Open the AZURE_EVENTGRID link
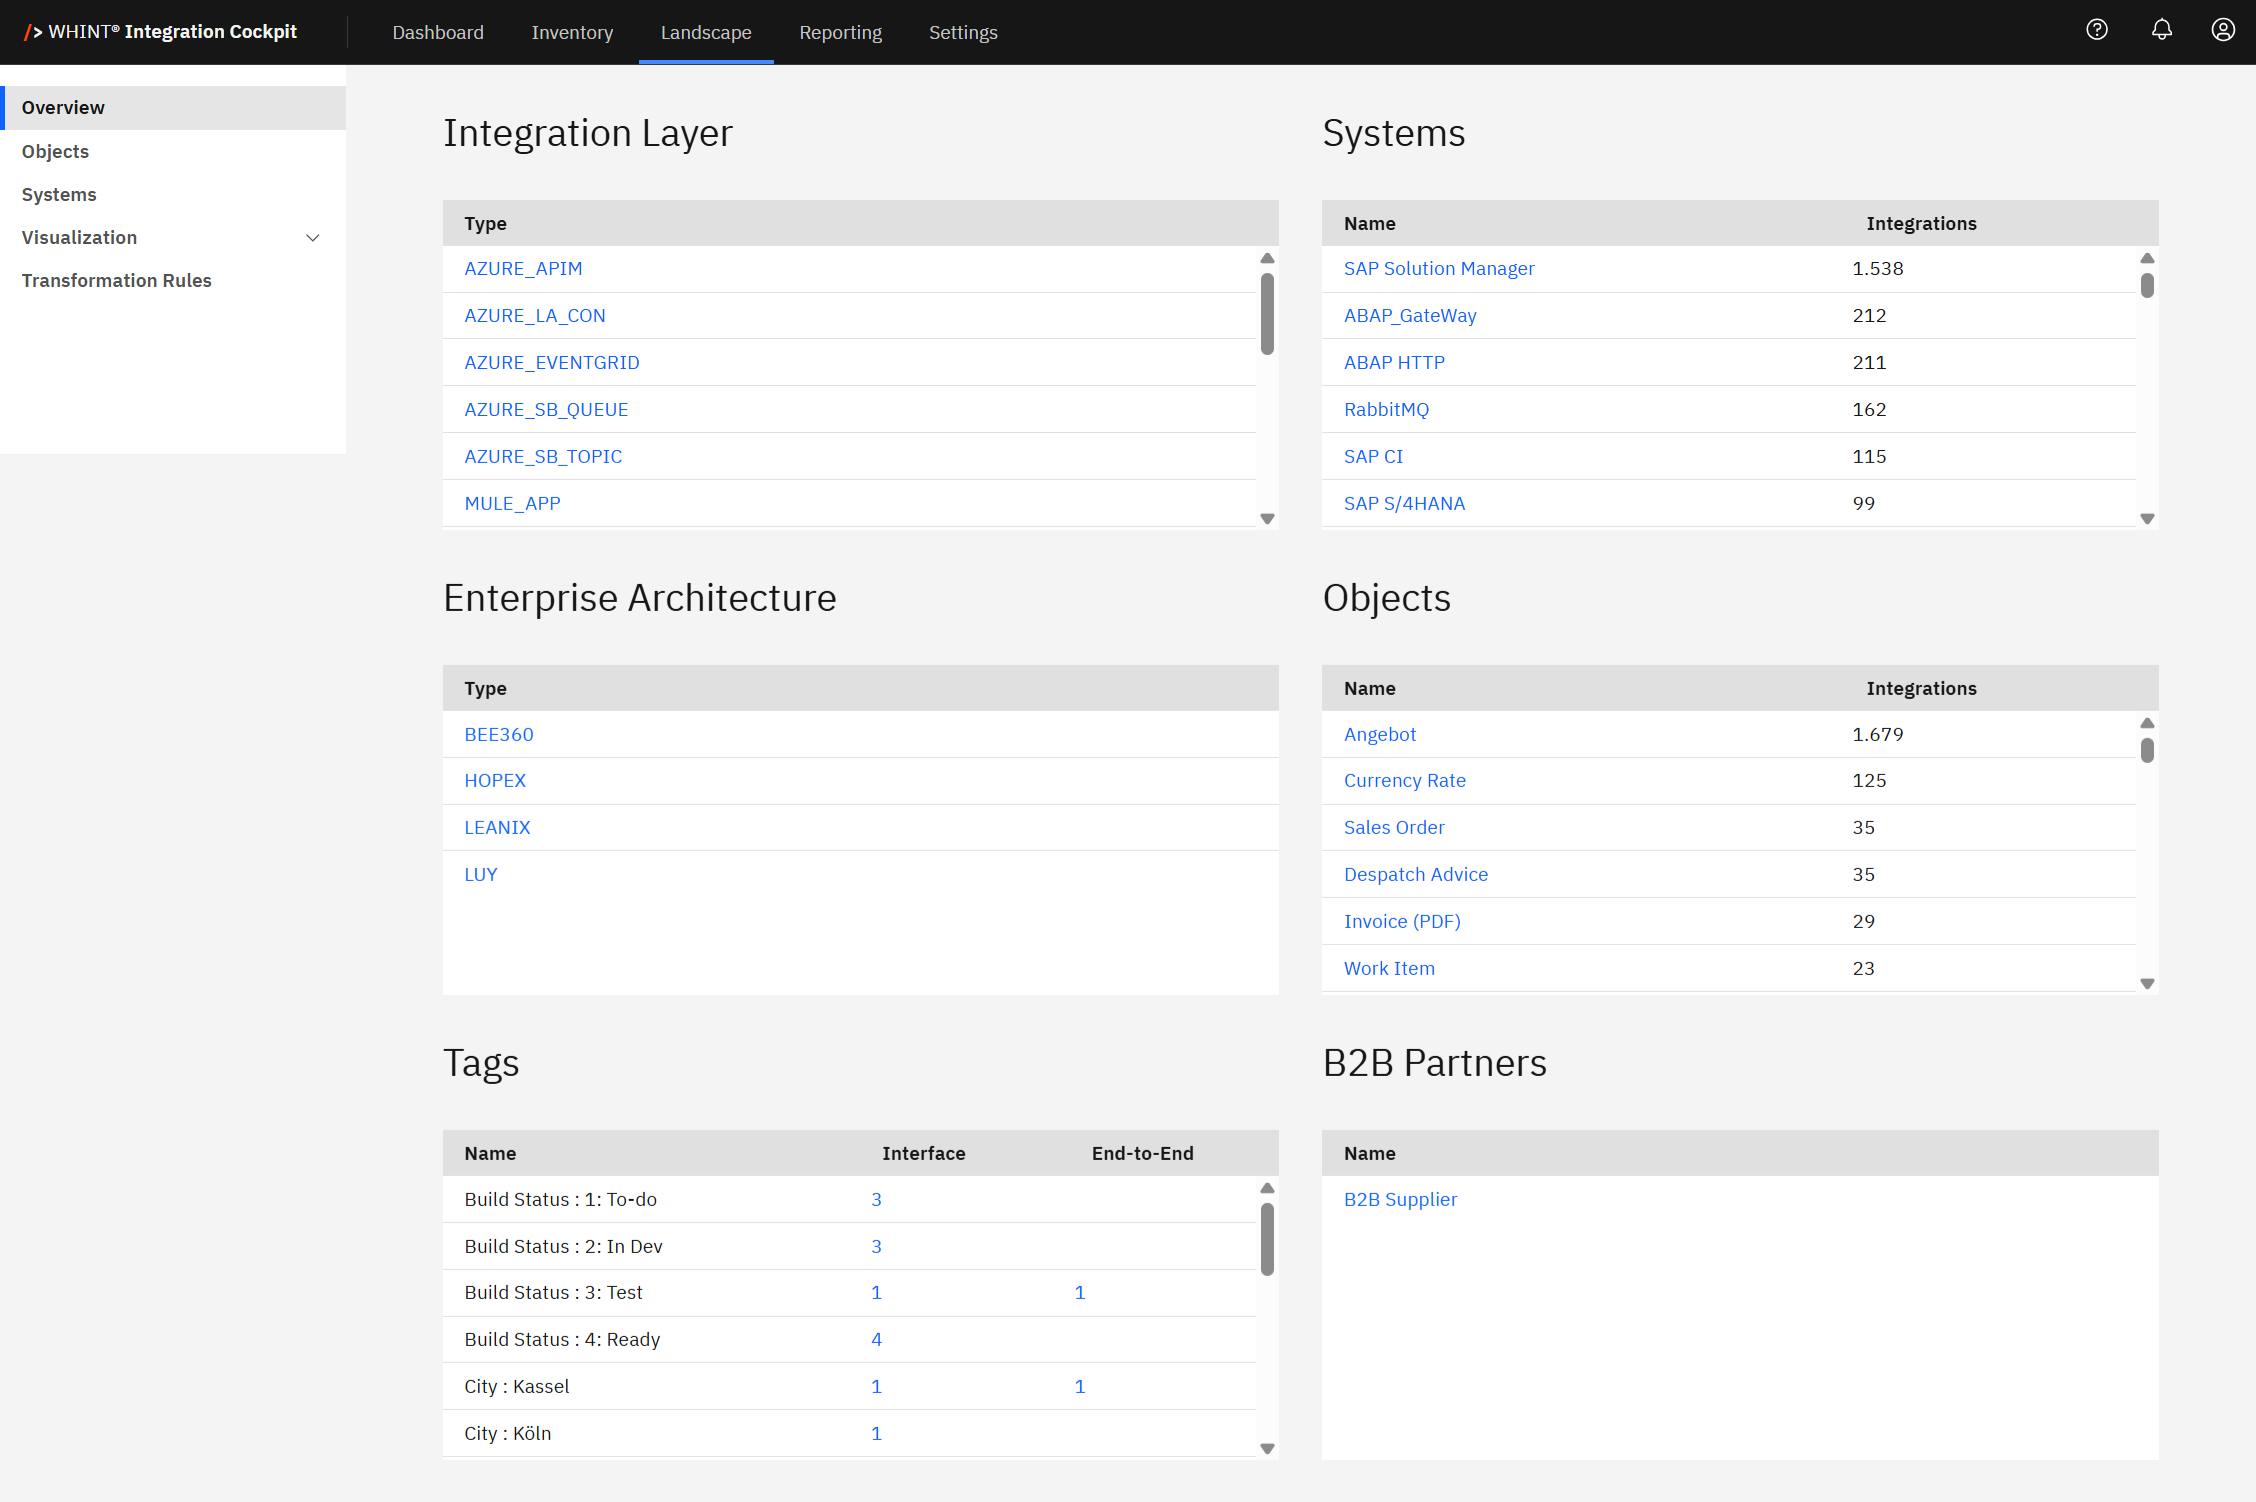This screenshot has height=1502, width=2256. [x=552, y=362]
